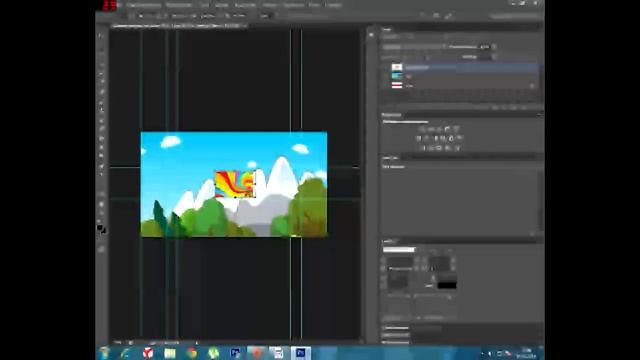Toggle visibility of the selected top layer

point(386,67)
